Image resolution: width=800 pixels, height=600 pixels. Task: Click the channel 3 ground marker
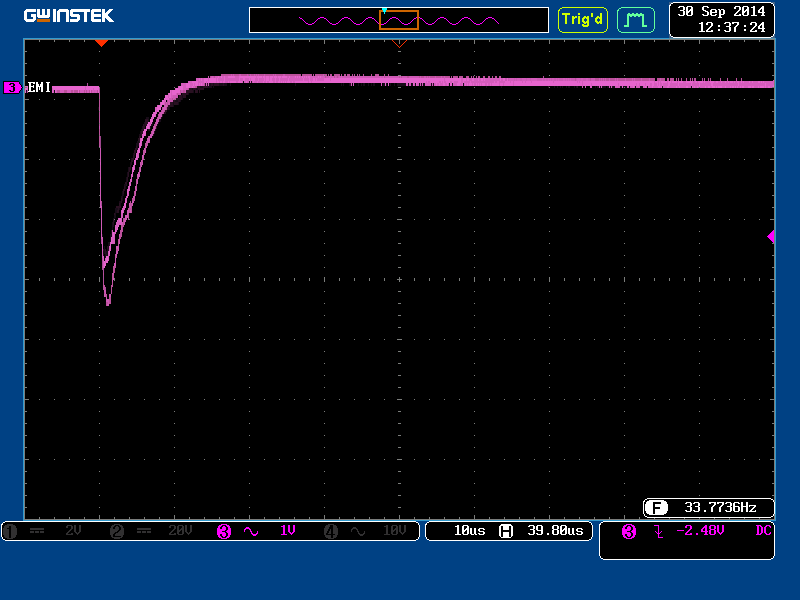point(12,88)
